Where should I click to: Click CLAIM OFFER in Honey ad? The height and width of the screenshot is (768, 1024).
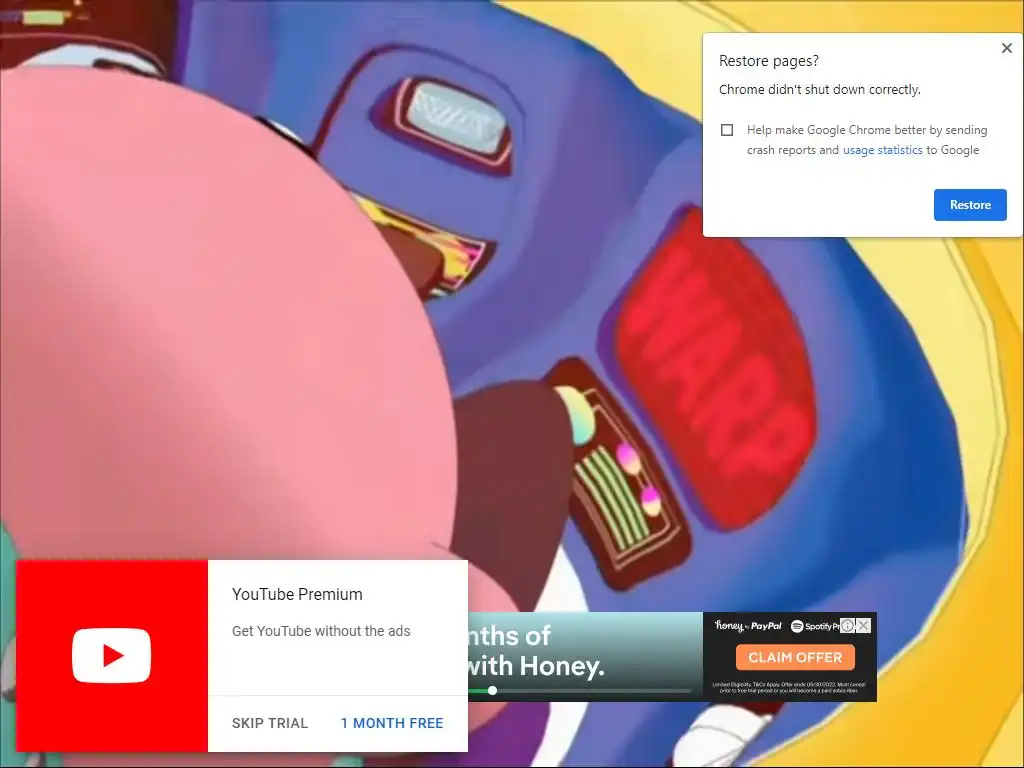pyautogui.click(x=795, y=658)
